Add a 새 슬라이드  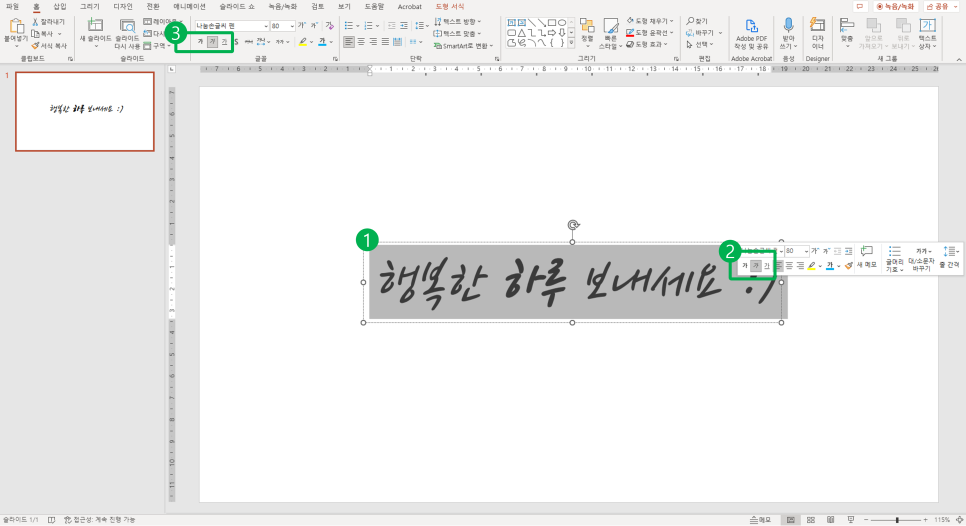click(x=95, y=31)
